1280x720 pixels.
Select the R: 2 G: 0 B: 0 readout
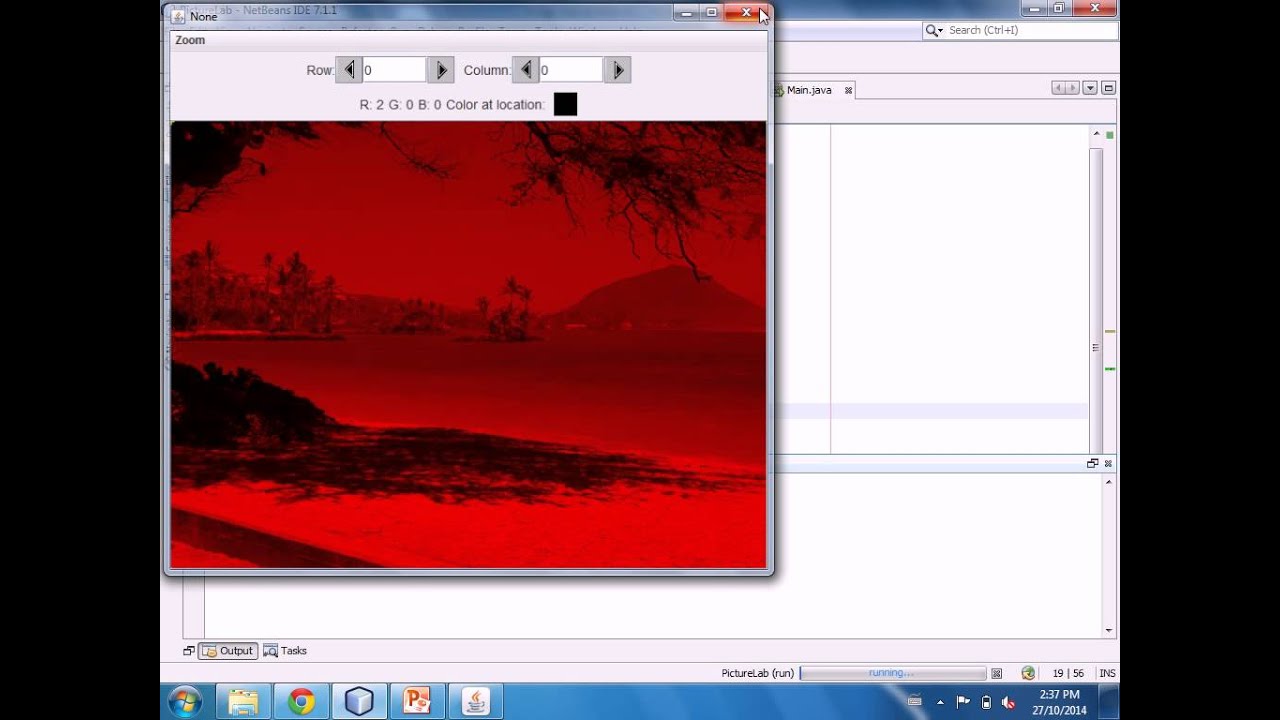click(x=400, y=104)
